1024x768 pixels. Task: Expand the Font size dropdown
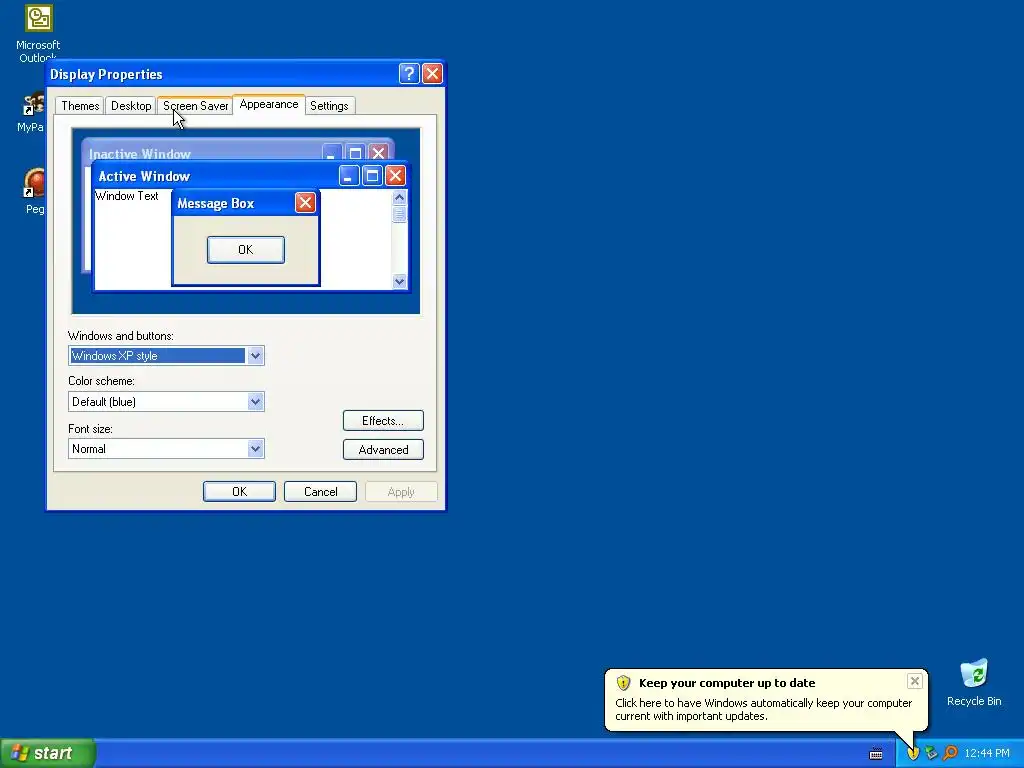tap(255, 449)
